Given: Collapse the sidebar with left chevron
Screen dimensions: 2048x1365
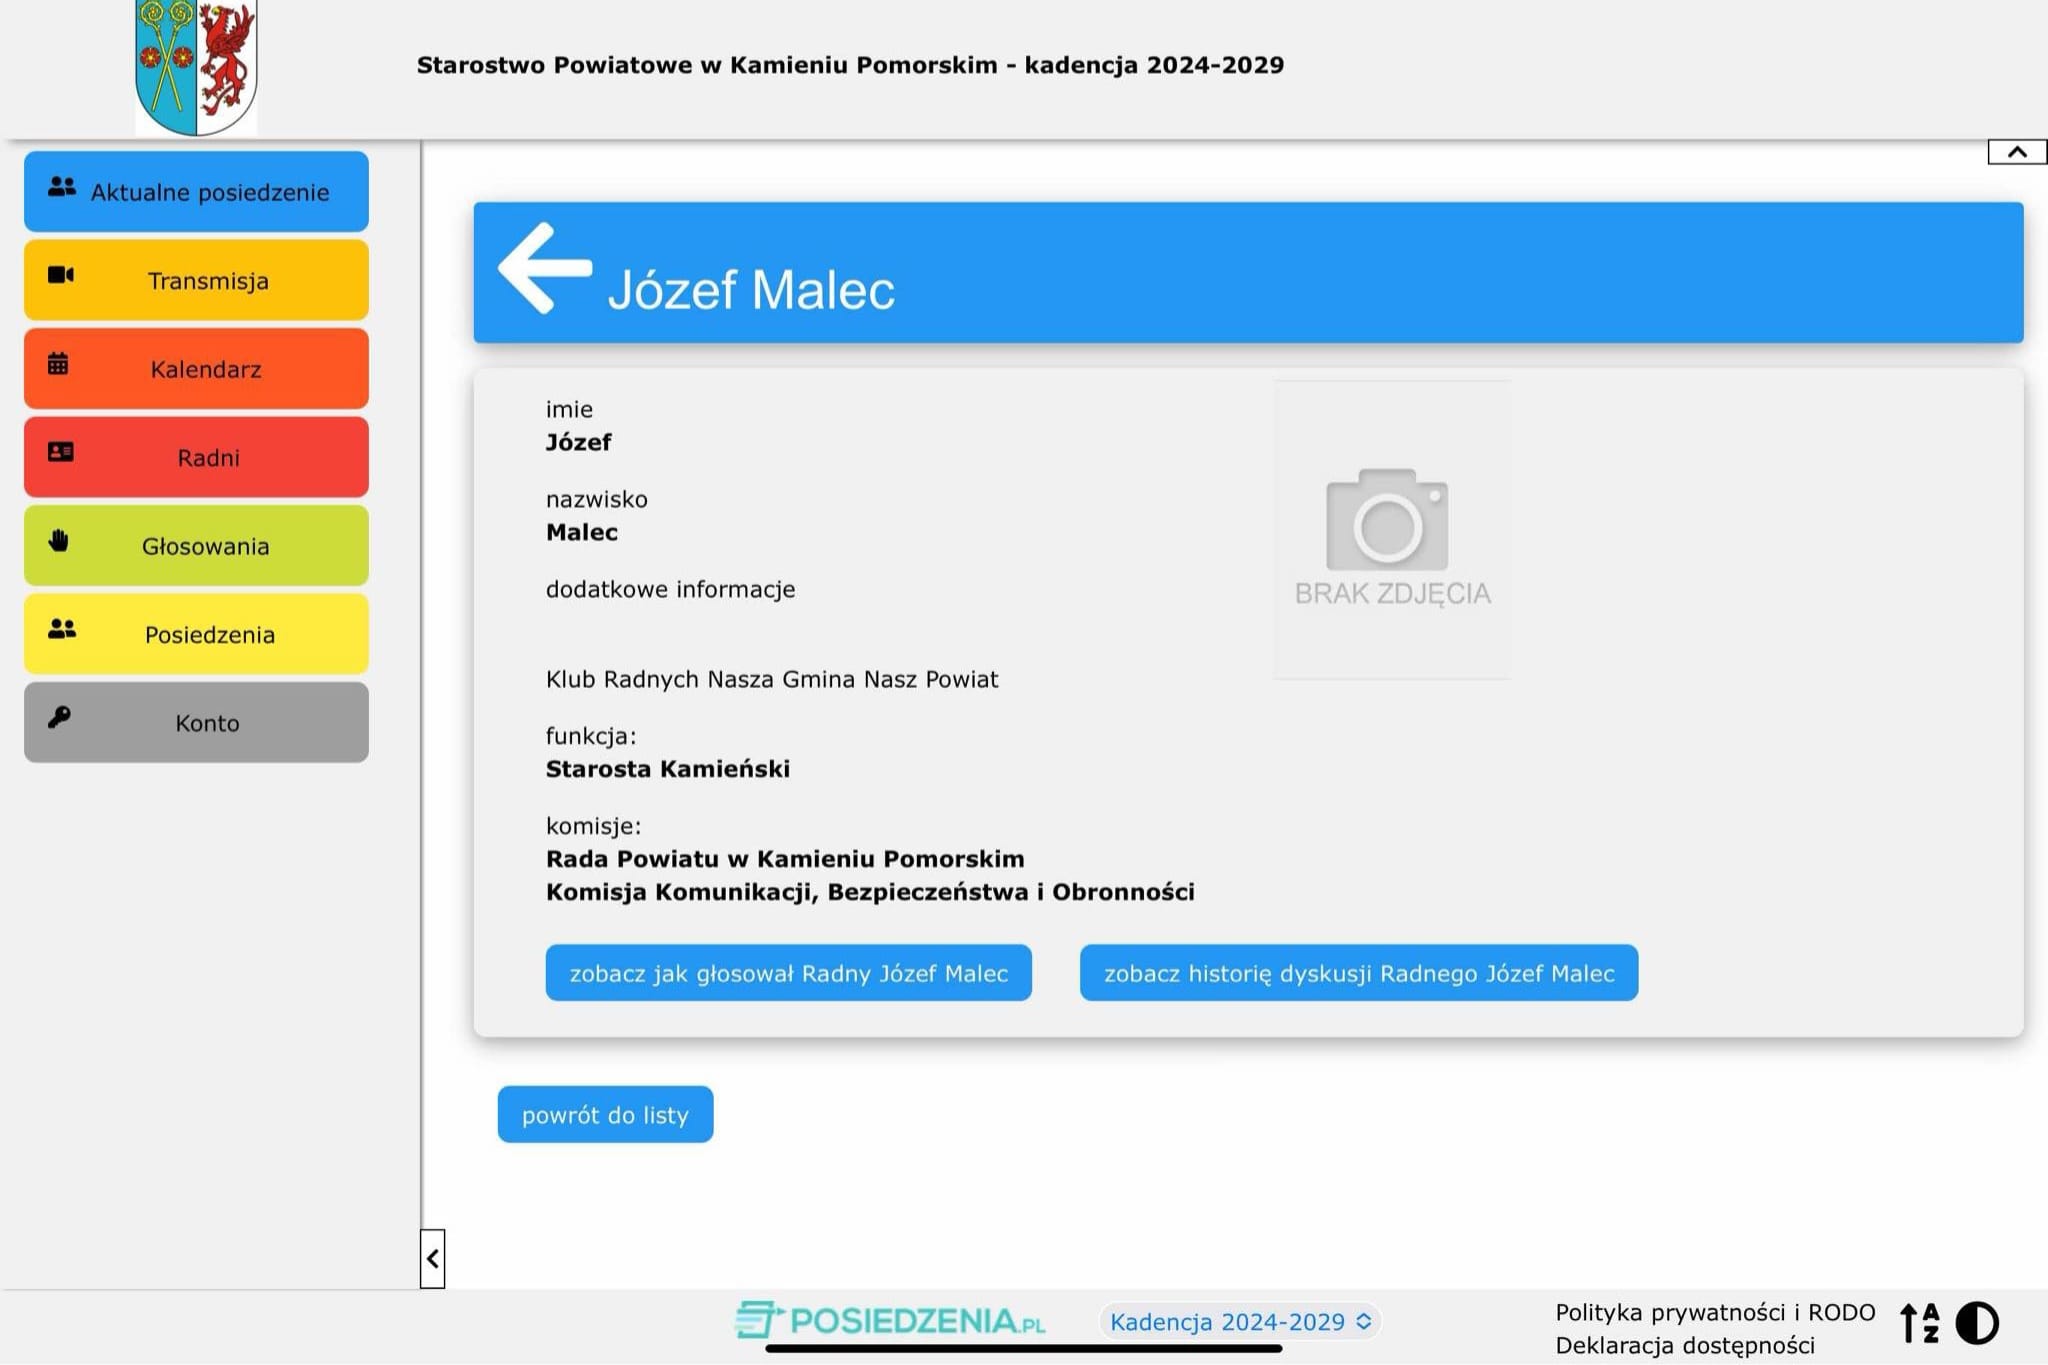Looking at the screenshot, I should [x=432, y=1259].
